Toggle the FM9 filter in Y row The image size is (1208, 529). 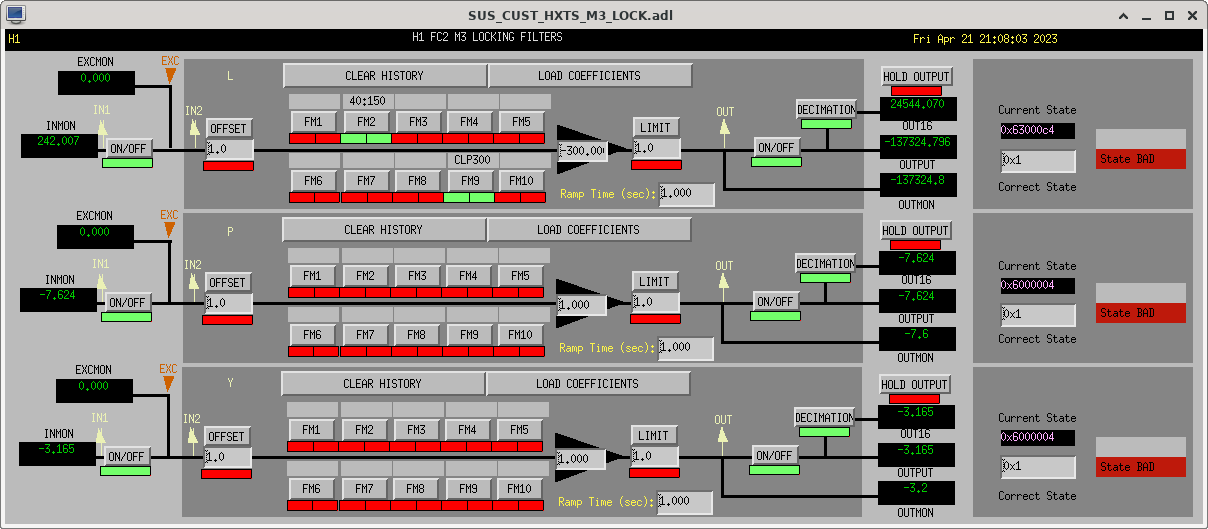click(467, 489)
